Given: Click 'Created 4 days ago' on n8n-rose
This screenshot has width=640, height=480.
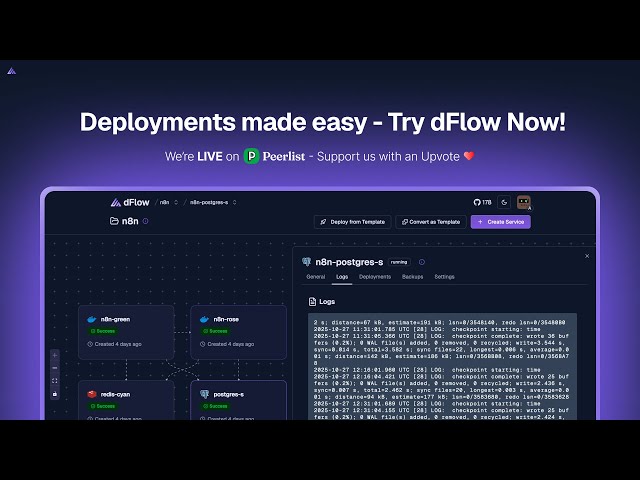Looking at the screenshot, I should click(x=227, y=344).
